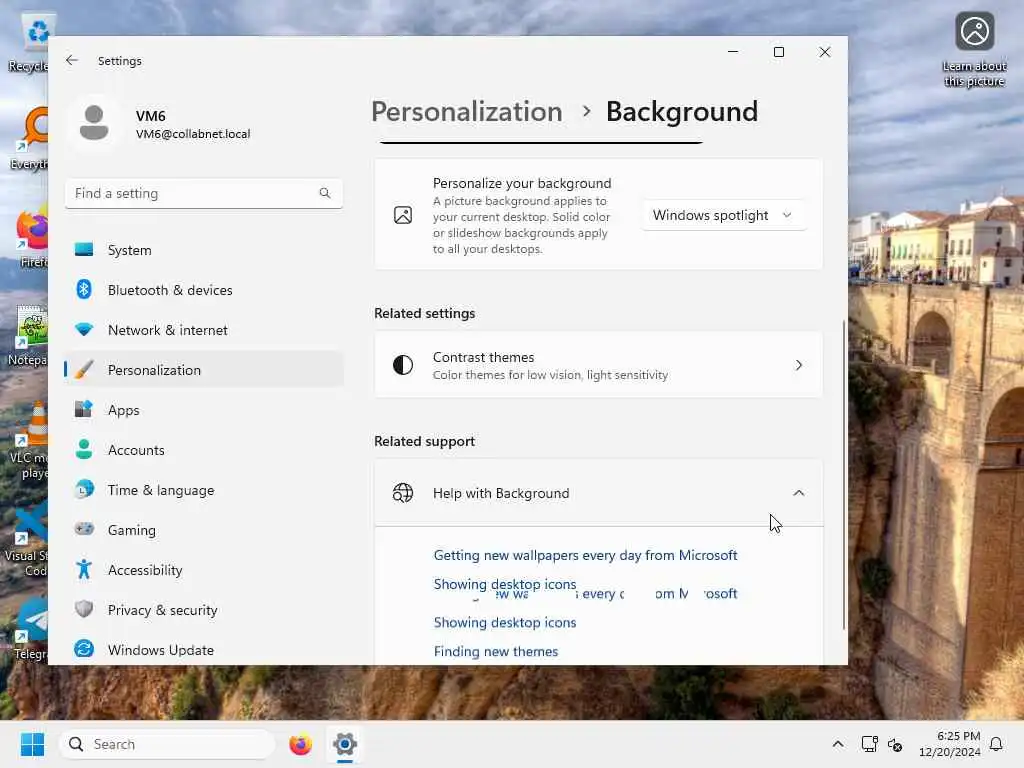Click the magnifier icon in Find a setting
The height and width of the screenshot is (768, 1024).
pos(325,193)
